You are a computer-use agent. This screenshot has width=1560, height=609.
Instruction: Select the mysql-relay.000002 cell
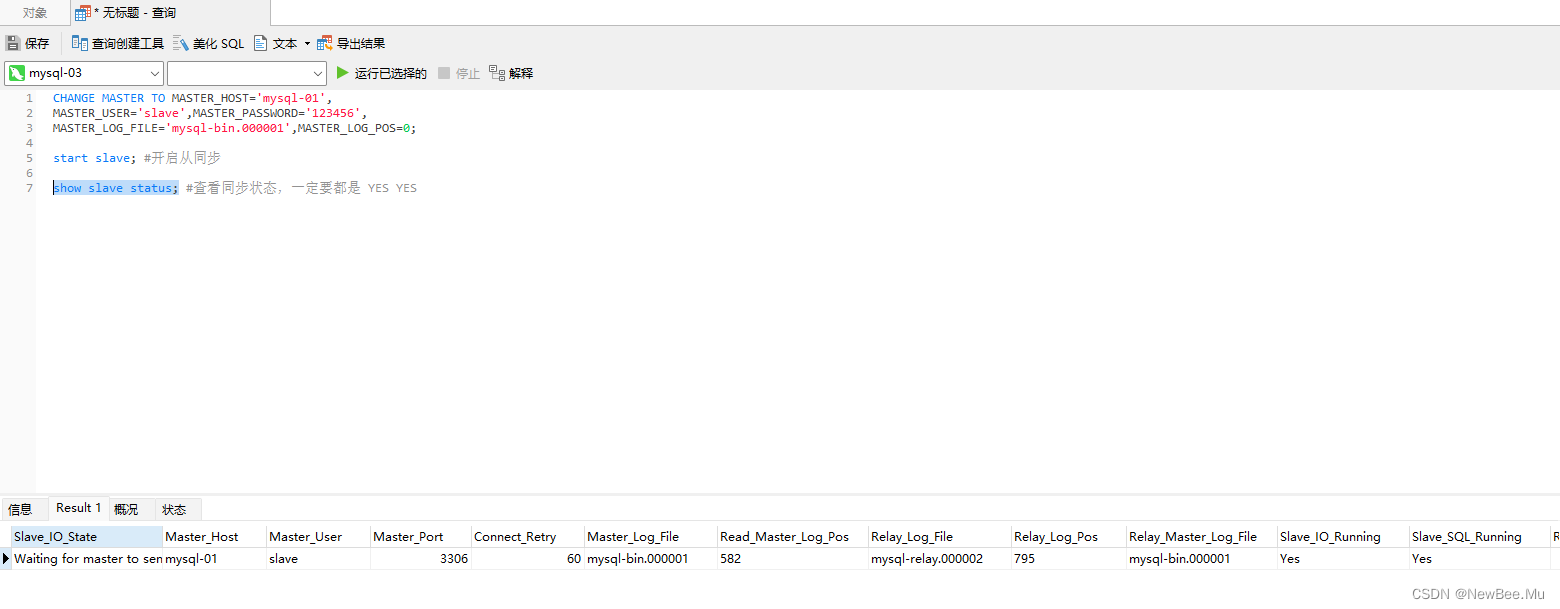tap(939, 559)
